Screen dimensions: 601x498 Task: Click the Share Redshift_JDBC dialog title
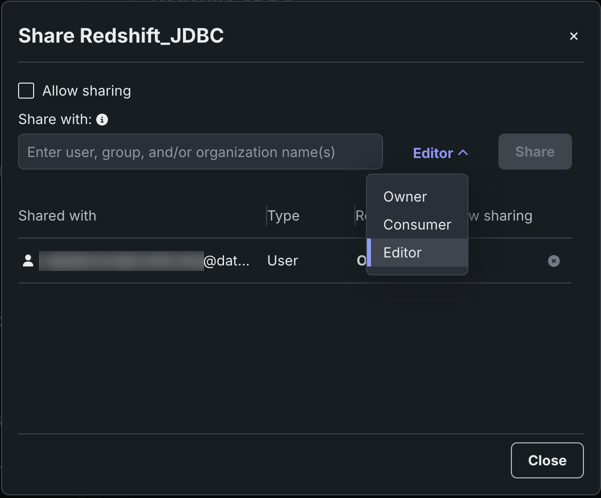121,36
